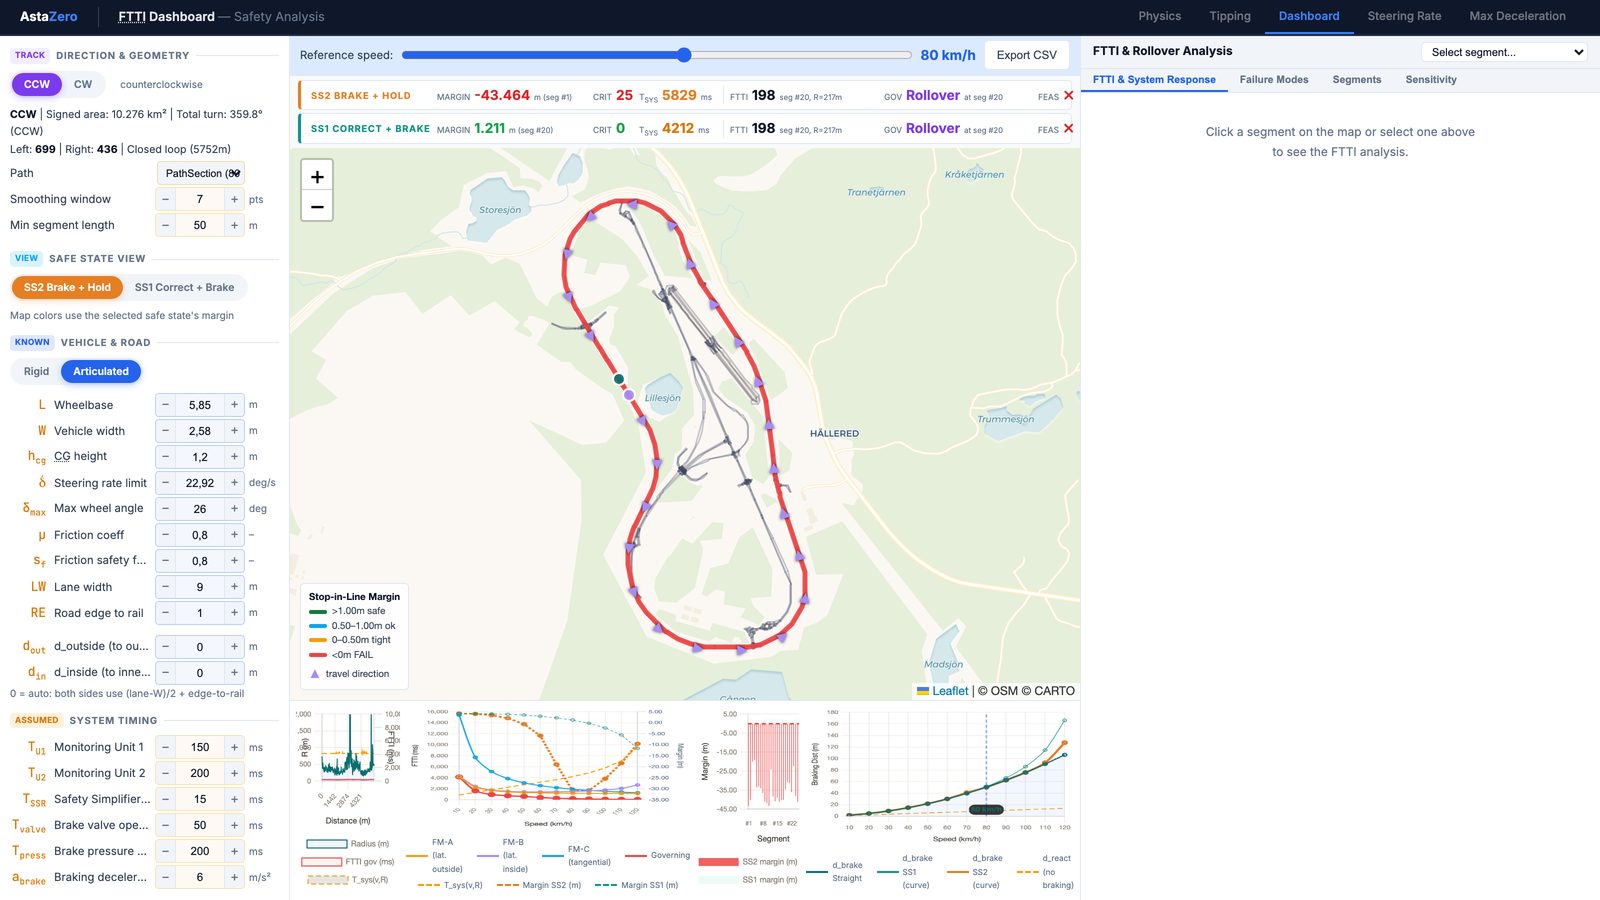
Task: Click purple position marker on track
Action: point(629,395)
